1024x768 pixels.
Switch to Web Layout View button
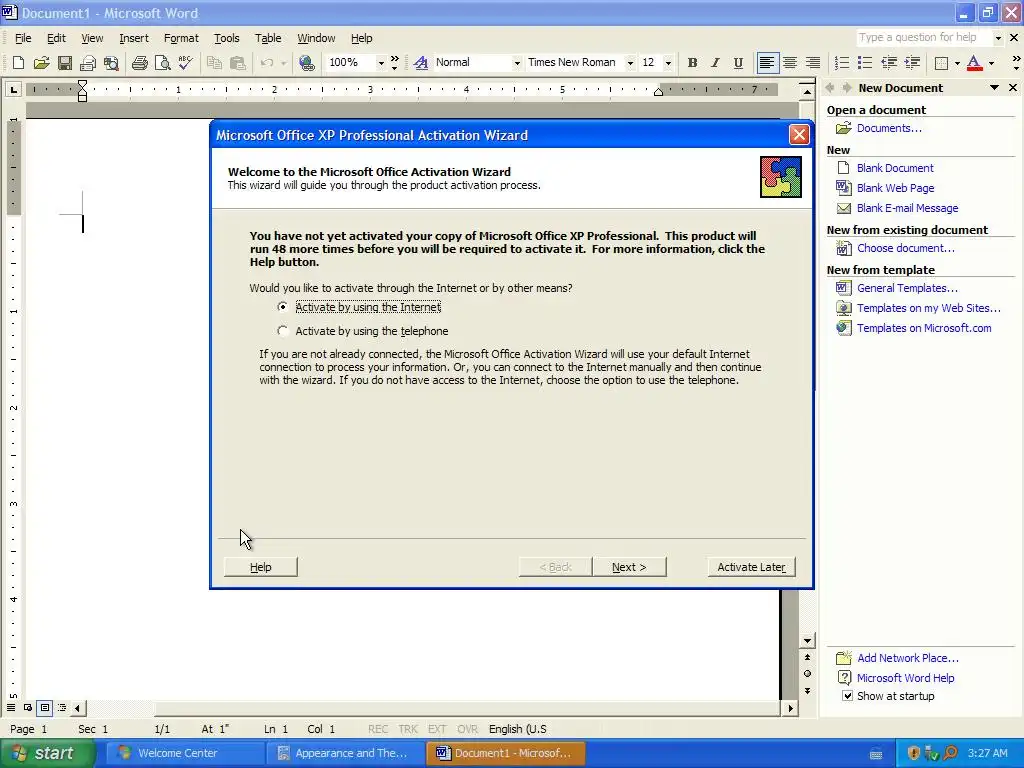(x=28, y=708)
